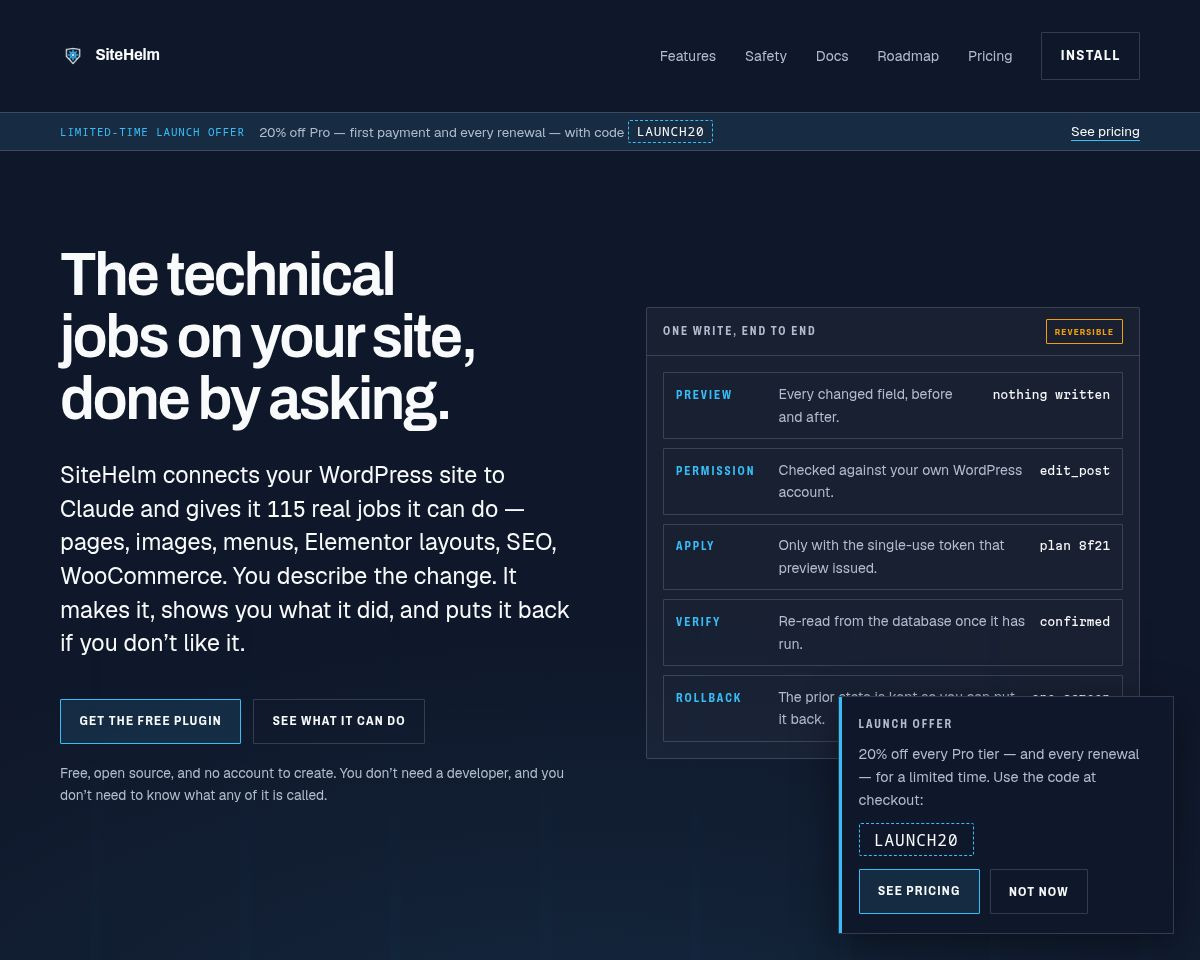This screenshot has height=960, width=1200.
Task: Select the PERMISSION step row
Action: click(893, 481)
